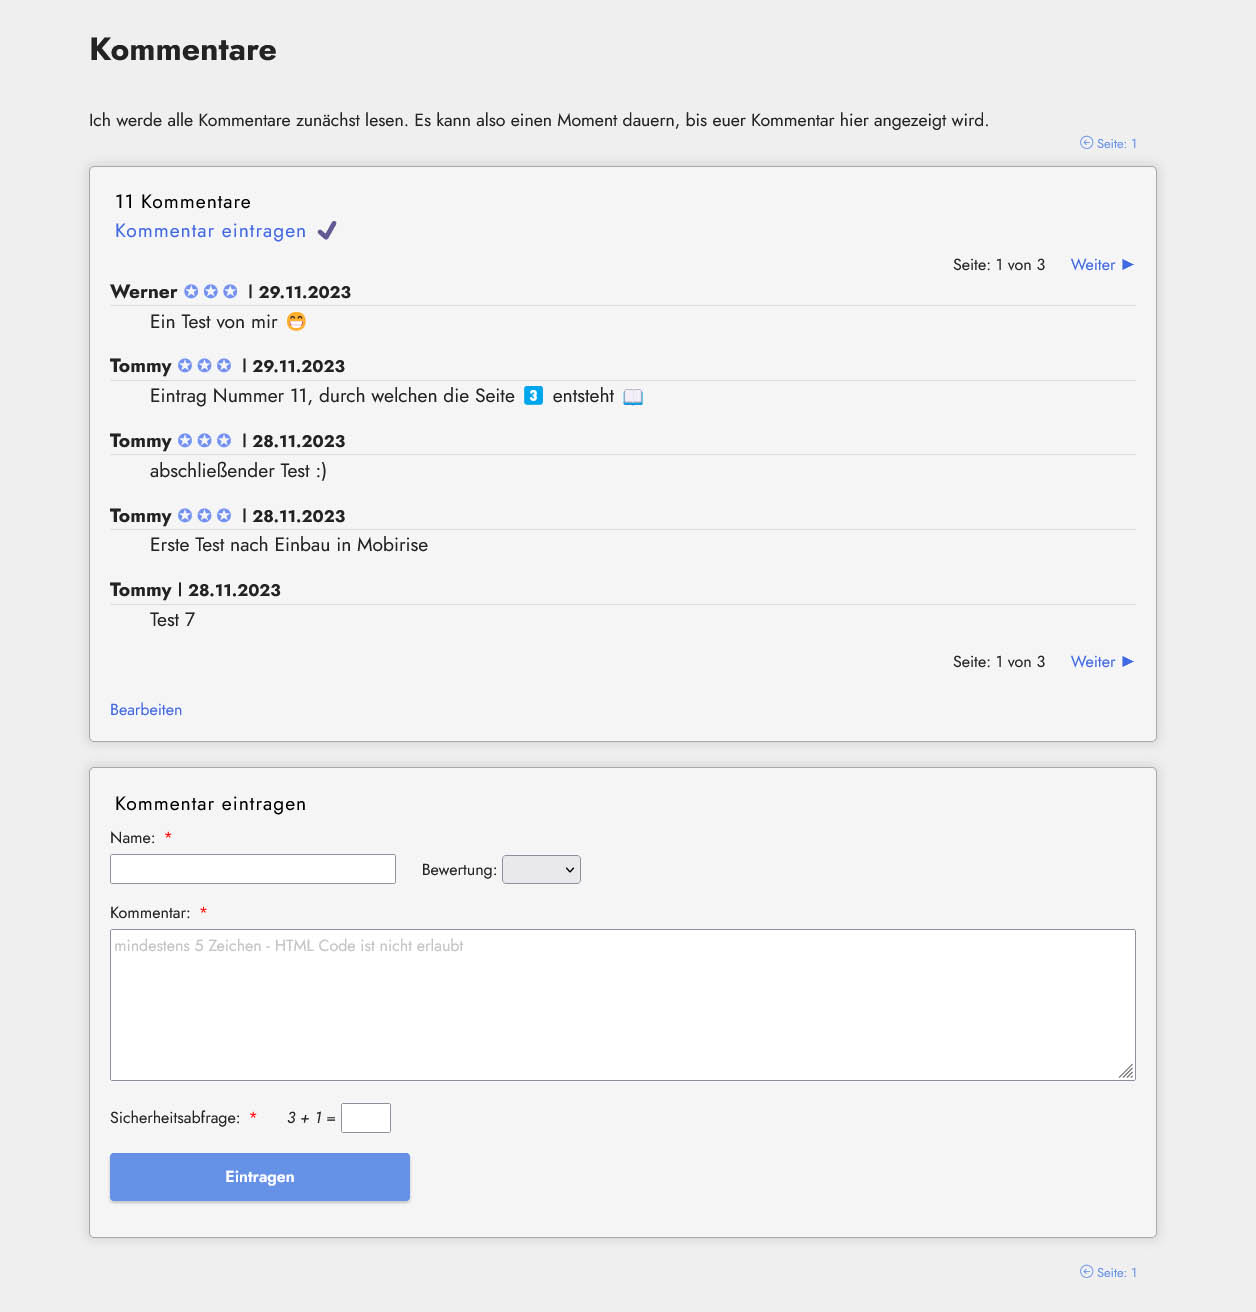The width and height of the screenshot is (1256, 1312).
Task: Click the top Weiter arrow icon
Action: tap(1128, 265)
